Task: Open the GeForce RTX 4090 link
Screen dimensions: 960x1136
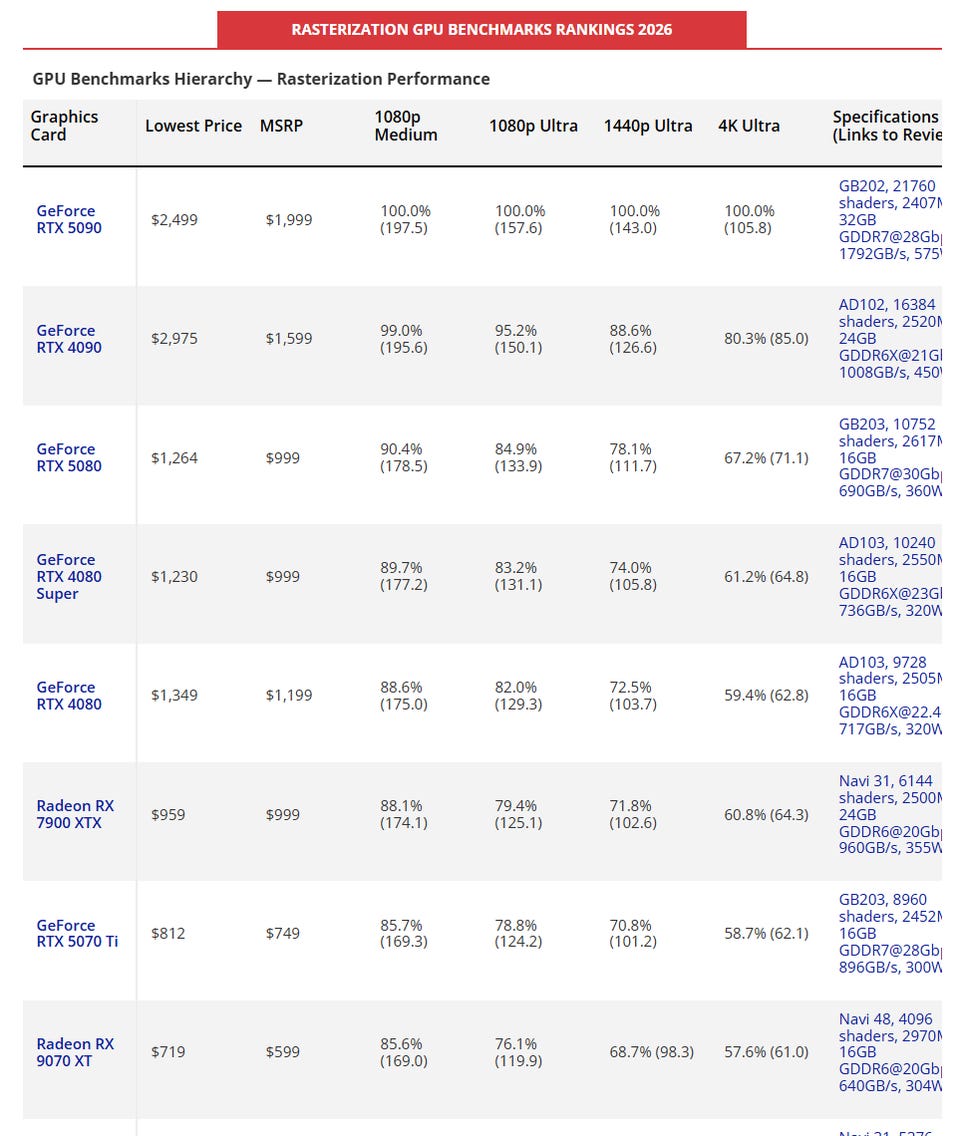Action: point(69,339)
